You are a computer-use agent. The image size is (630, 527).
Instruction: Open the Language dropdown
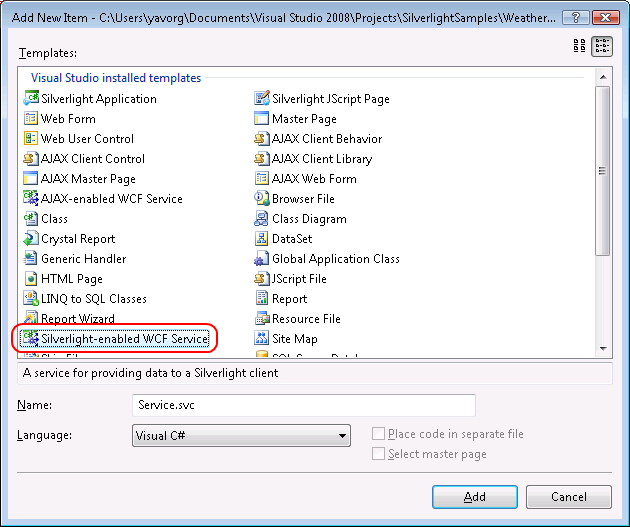[241, 435]
